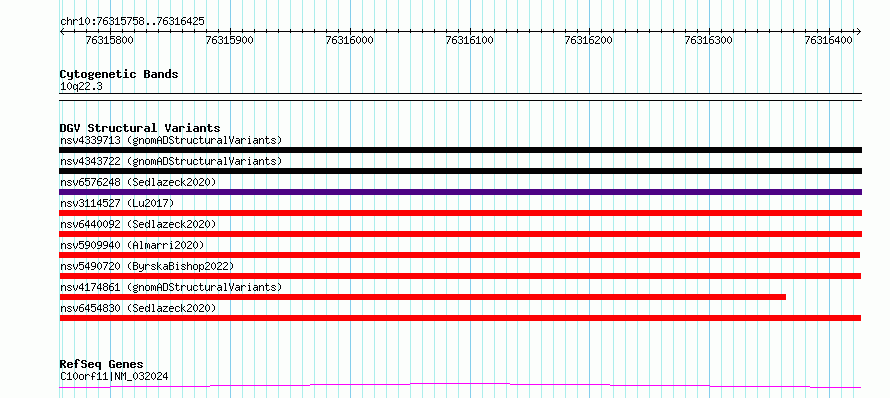Viewport: 890px width, 398px height.
Task: Click ruler position 76315900
Action: (x=230, y=40)
